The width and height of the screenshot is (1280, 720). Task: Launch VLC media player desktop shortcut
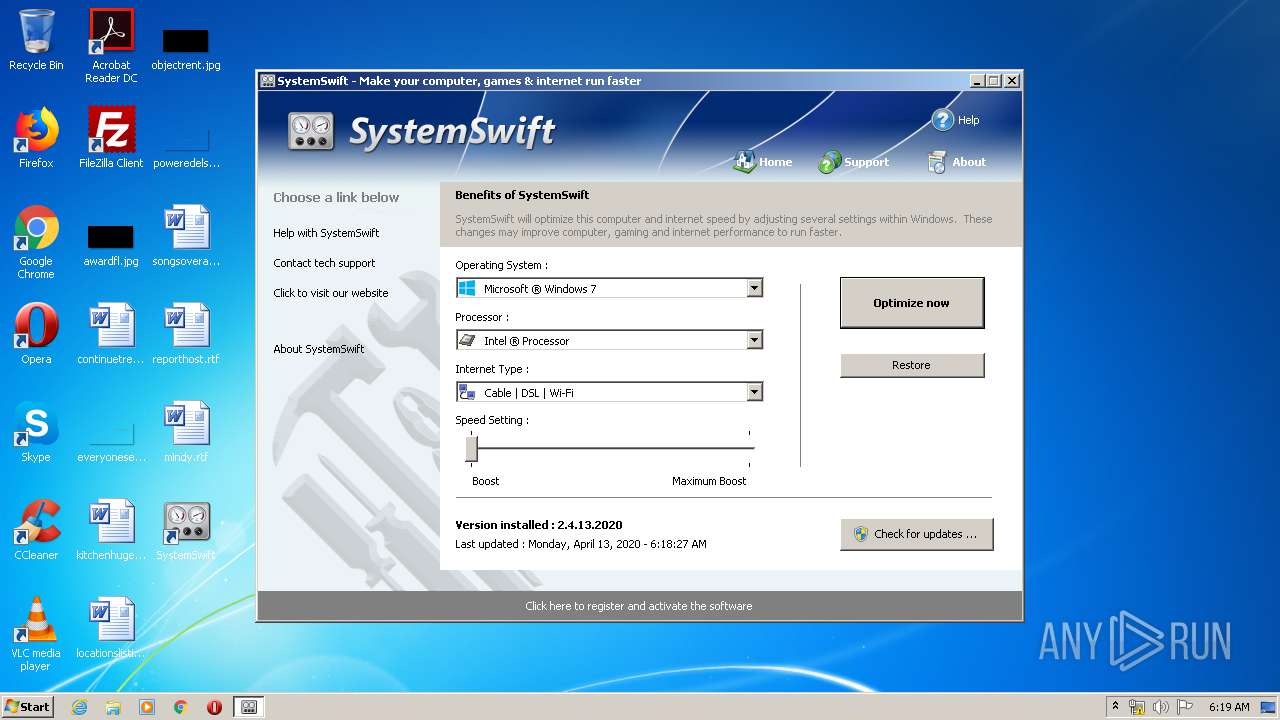coord(36,634)
